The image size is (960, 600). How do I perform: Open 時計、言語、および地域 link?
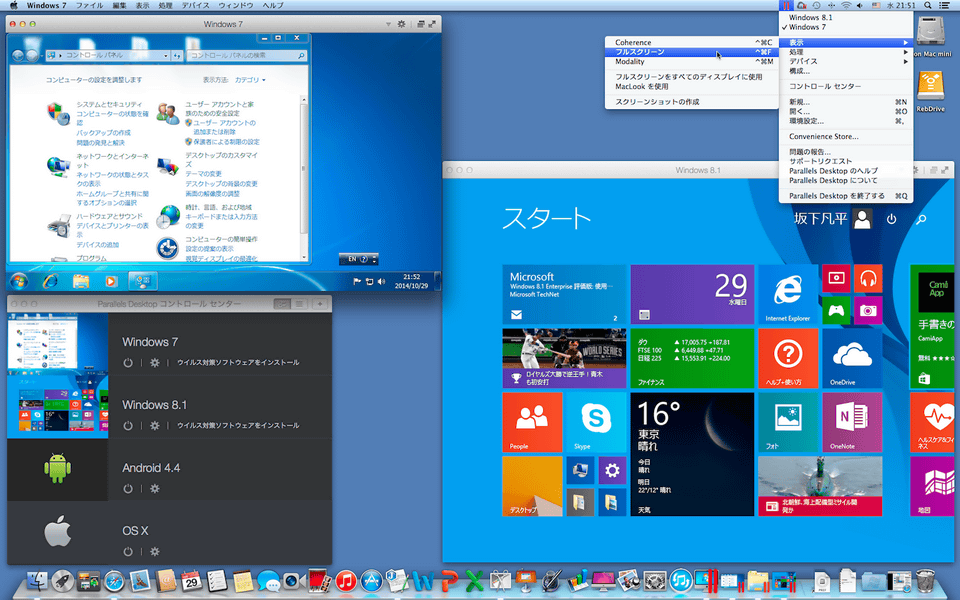(218, 207)
